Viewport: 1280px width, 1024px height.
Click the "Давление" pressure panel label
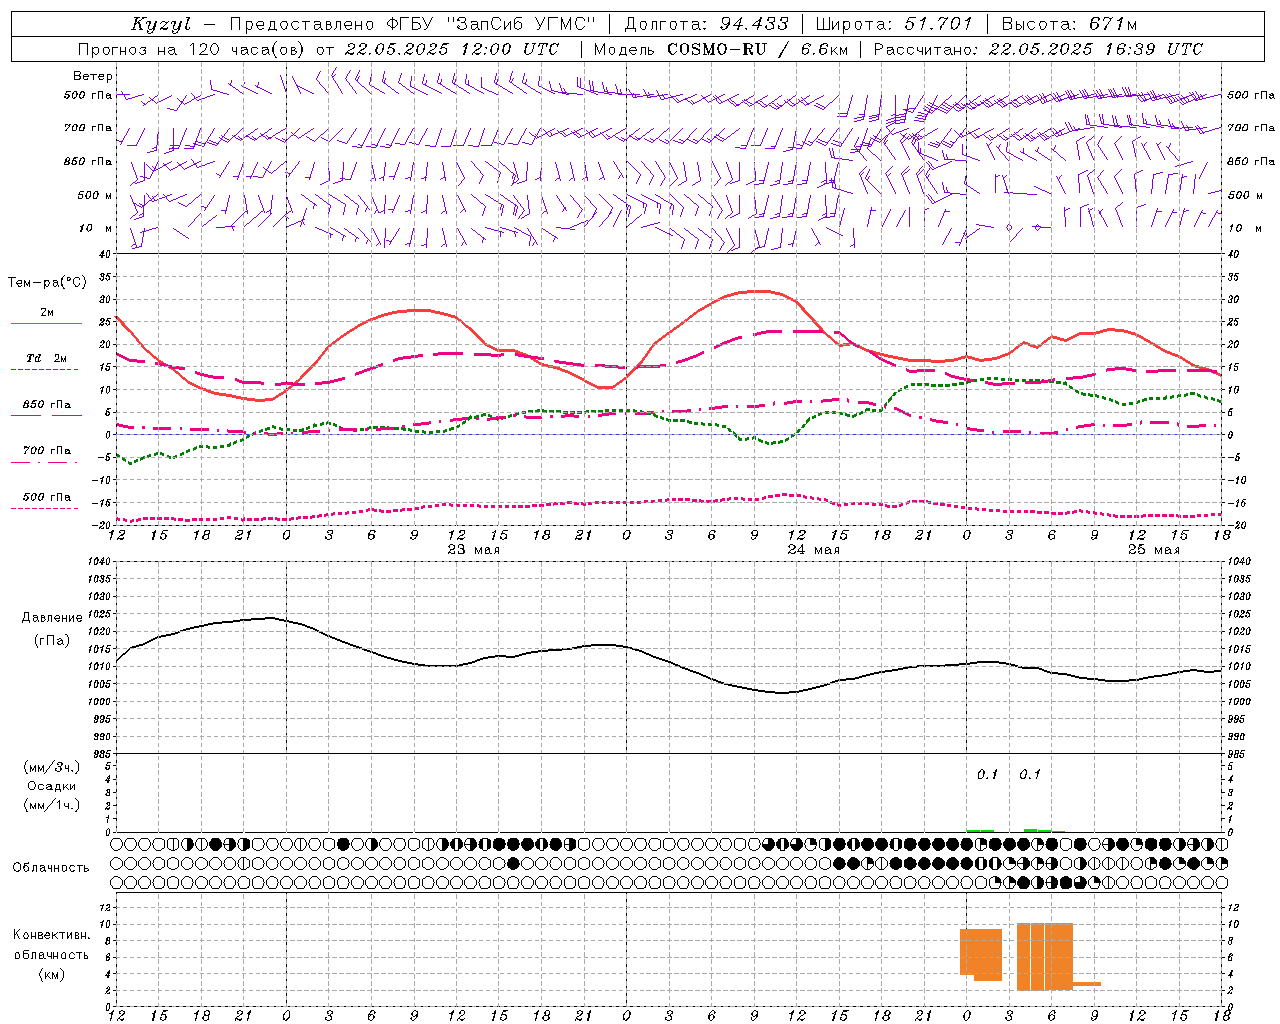coord(50,618)
